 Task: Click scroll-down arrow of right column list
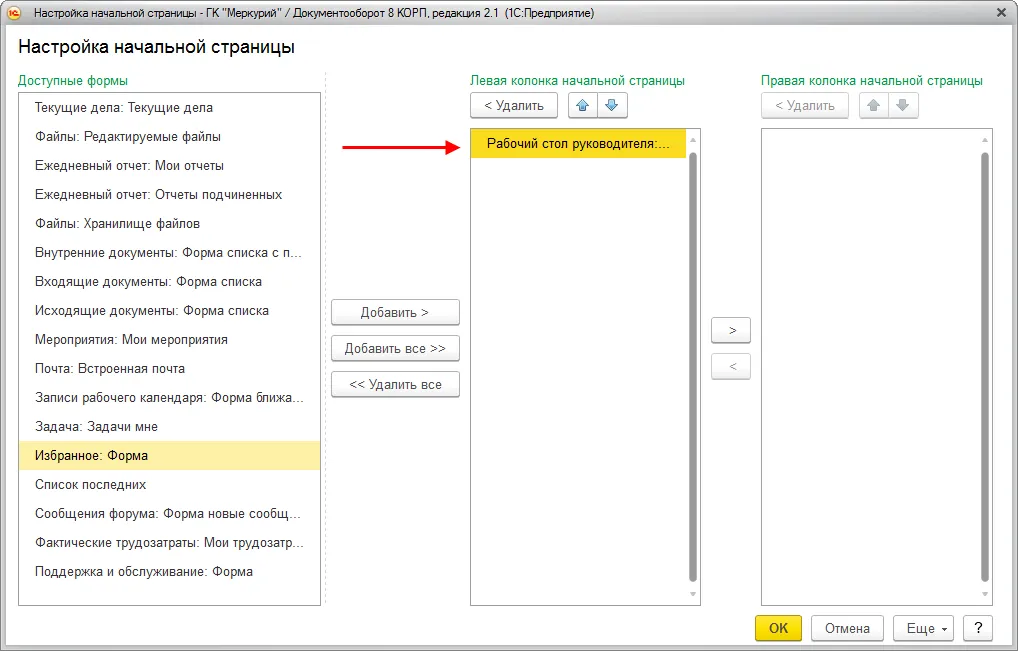(x=985, y=594)
